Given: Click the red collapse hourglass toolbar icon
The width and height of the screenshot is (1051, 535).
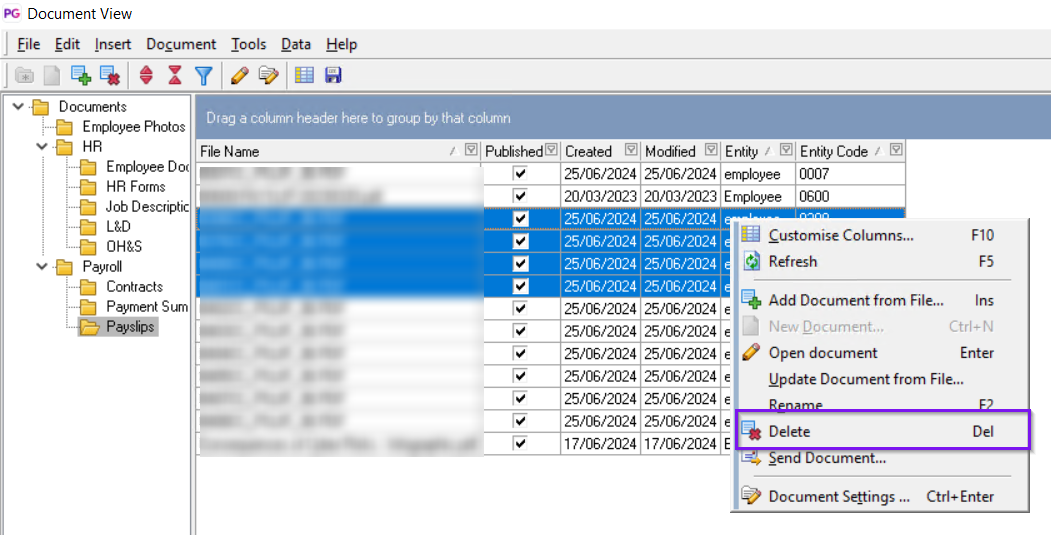Looking at the screenshot, I should pos(175,75).
